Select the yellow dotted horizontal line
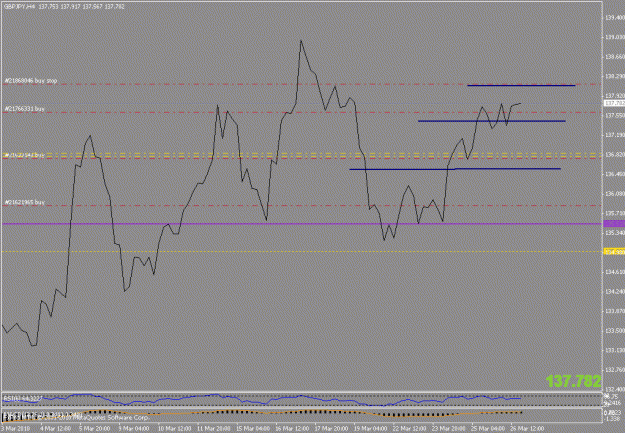 pos(302,252)
